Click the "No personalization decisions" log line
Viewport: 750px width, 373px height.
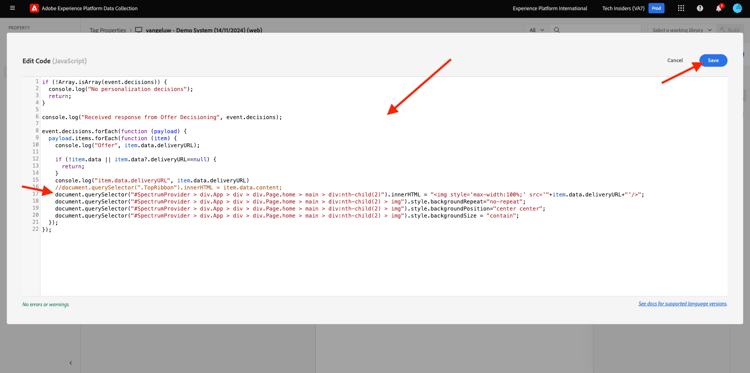[121, 89]
